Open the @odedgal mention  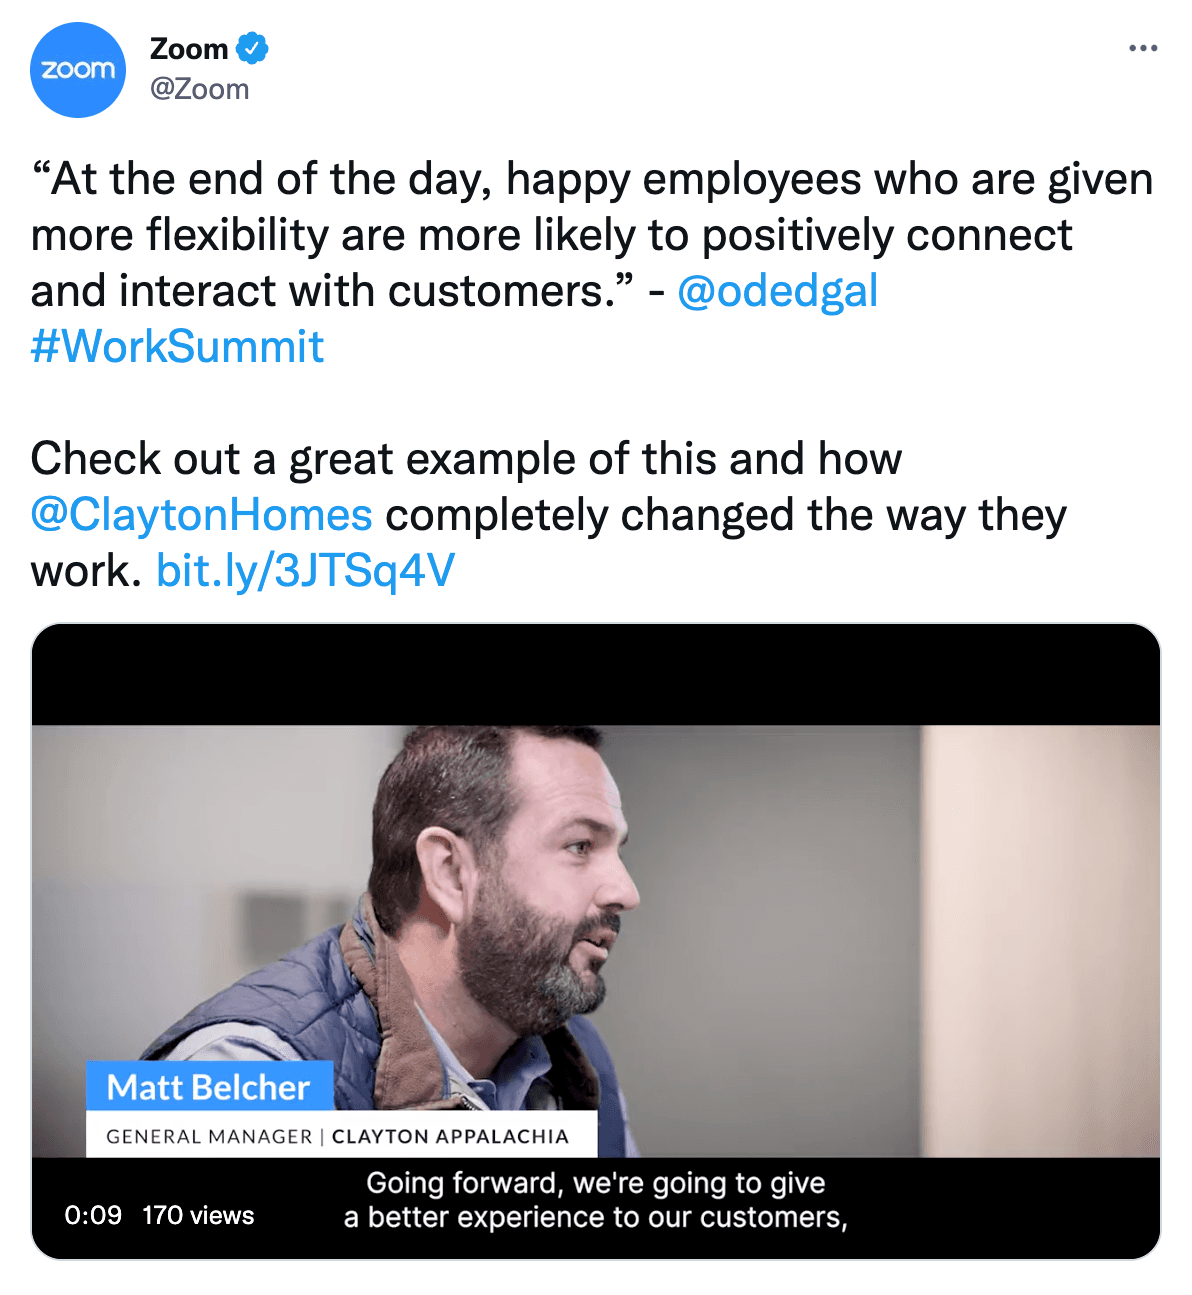pos(777,291)
